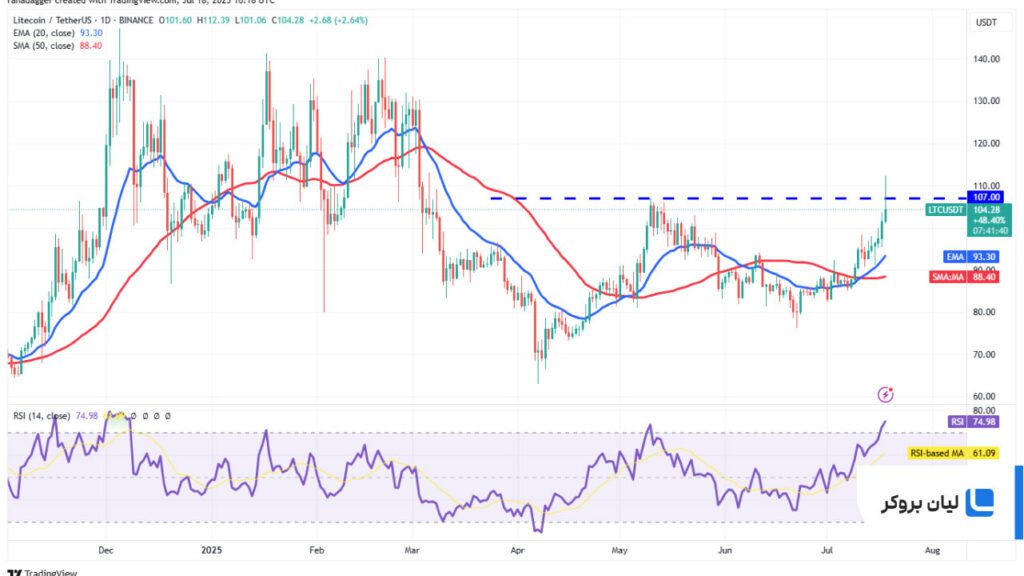Click the 2025 label on time axis
This screenshot has width=1024, height=576.
212,550
